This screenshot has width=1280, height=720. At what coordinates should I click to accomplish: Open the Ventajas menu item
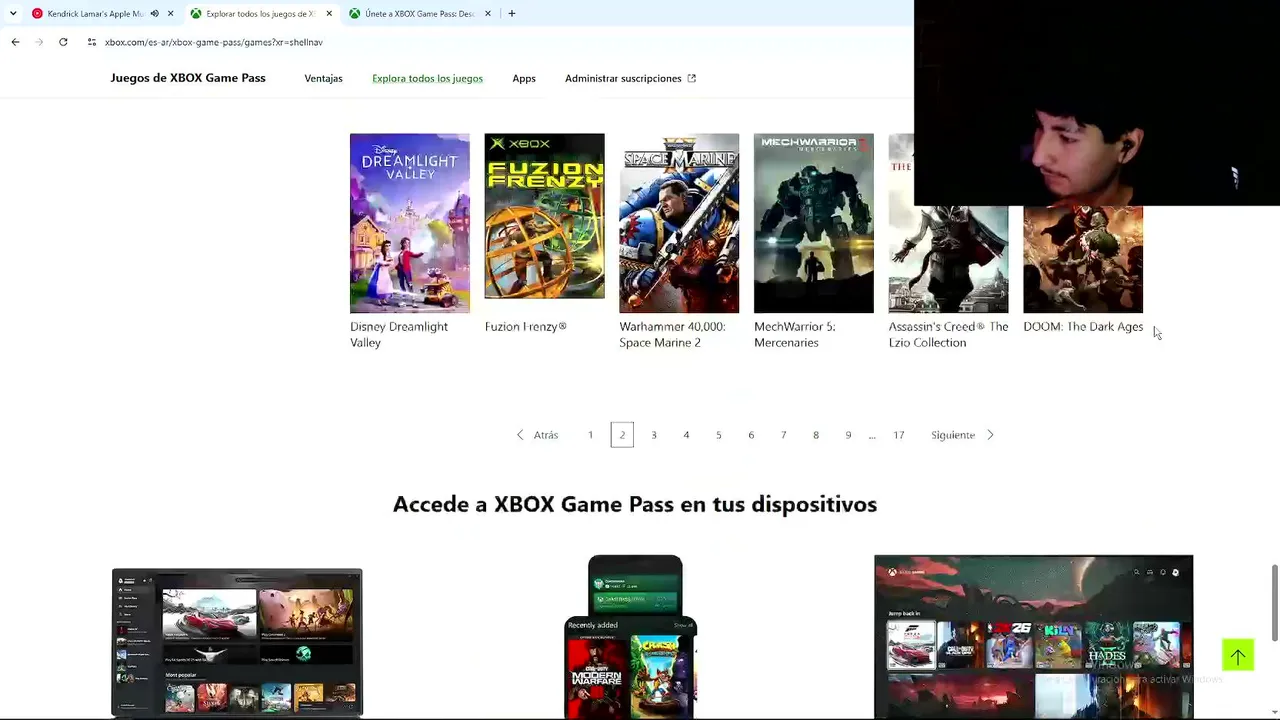pos(323,78)
